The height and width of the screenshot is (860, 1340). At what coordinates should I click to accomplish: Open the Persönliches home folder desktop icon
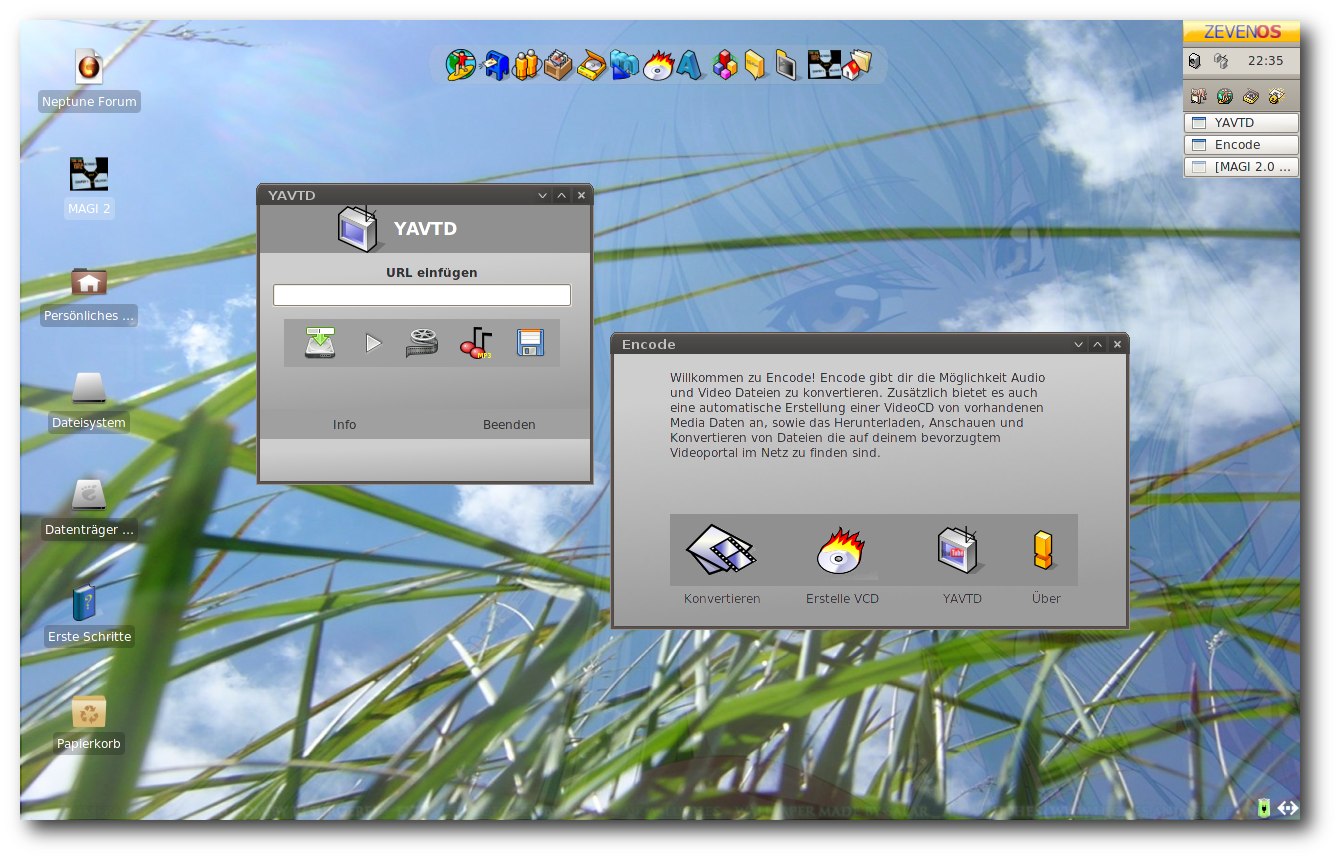pyautogui.click(x=89, y=282)
